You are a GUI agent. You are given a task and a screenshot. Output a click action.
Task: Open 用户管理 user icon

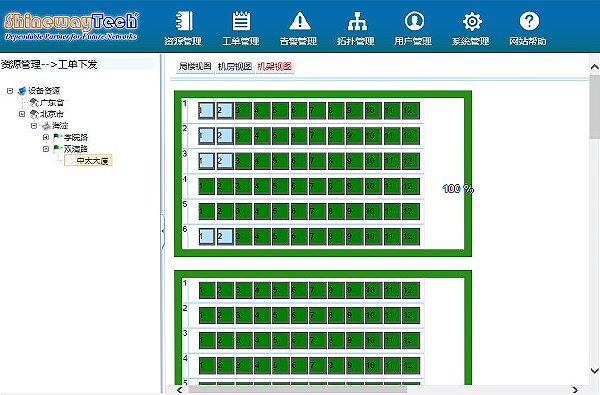point(414,21)
